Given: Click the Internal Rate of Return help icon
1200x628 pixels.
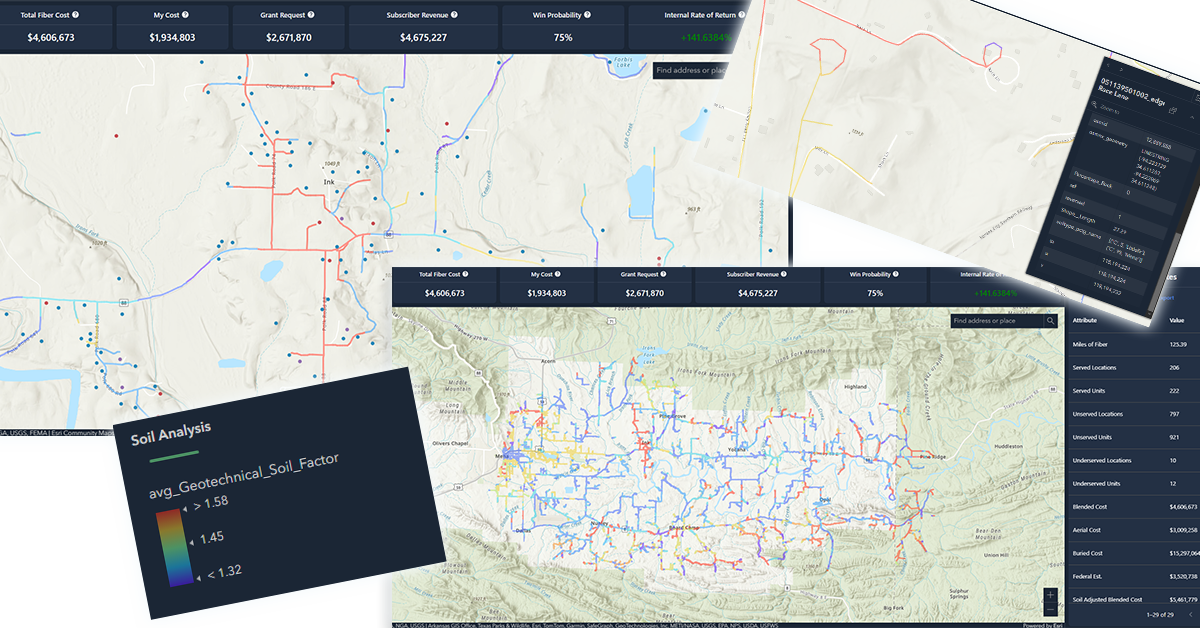Looking at the screenshot, I should [743, 16].
